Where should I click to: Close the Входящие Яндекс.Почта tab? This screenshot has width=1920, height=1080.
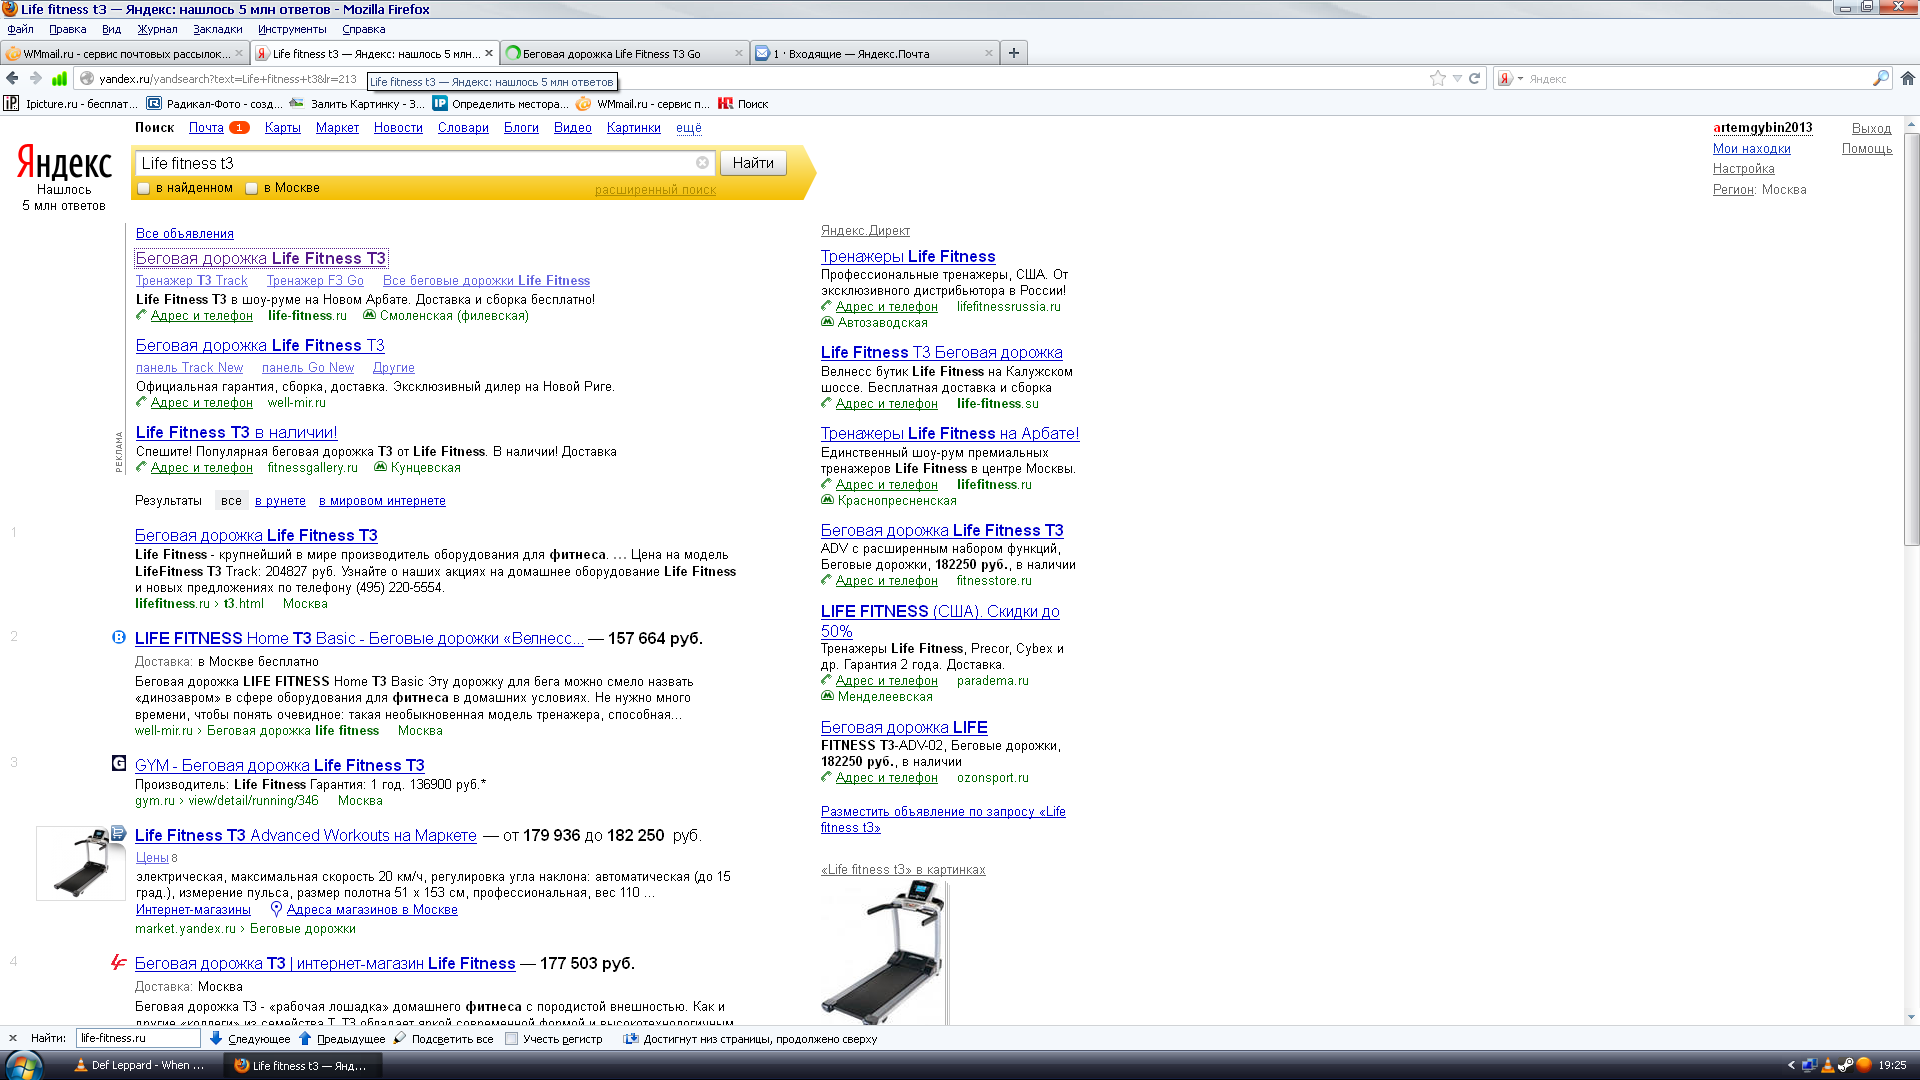pos(989,53)
